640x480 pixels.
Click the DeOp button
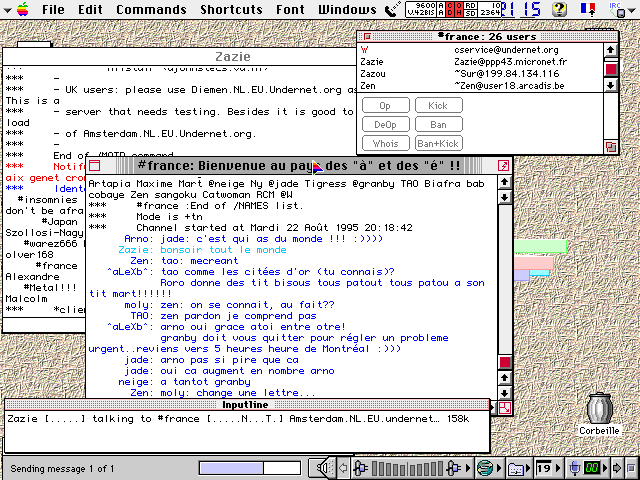coord(386,124)
